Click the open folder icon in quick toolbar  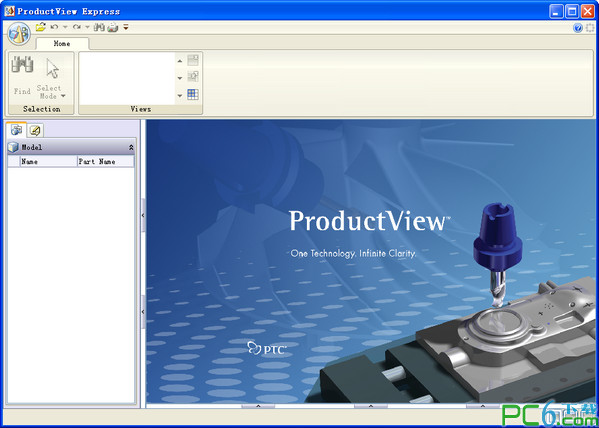coord(40,28)
